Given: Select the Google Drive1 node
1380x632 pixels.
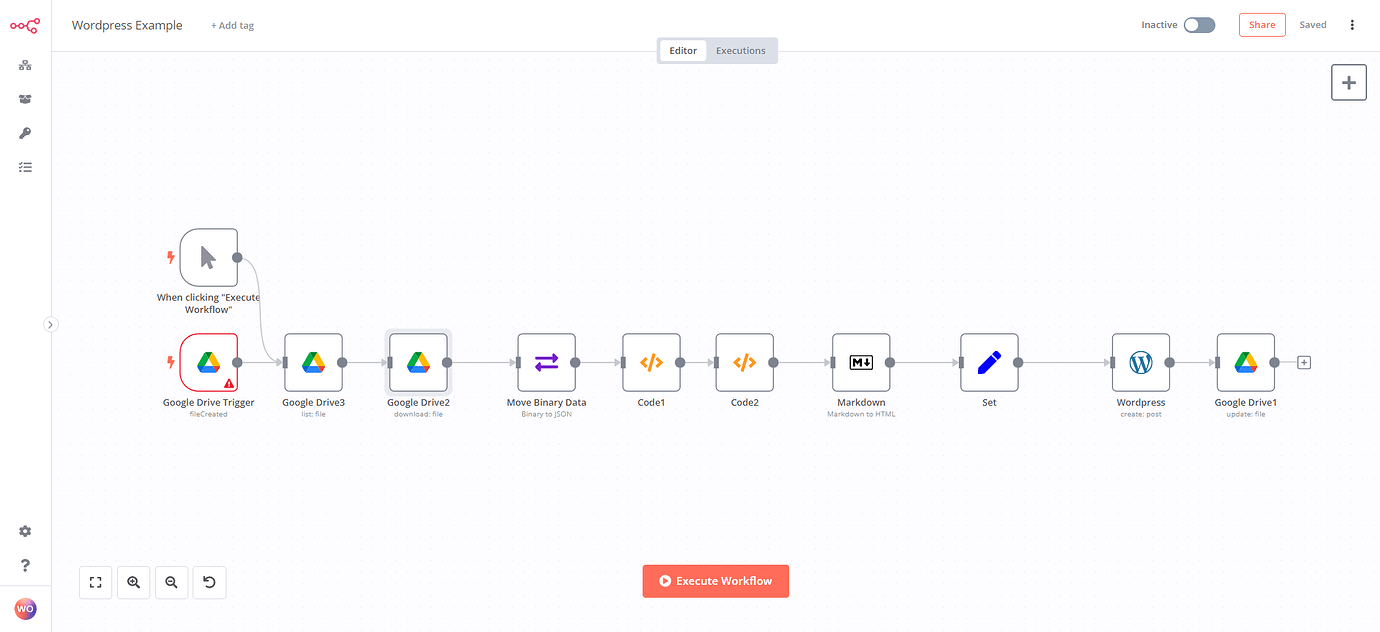Looking at the screenshot, I should pos(1244,362).
